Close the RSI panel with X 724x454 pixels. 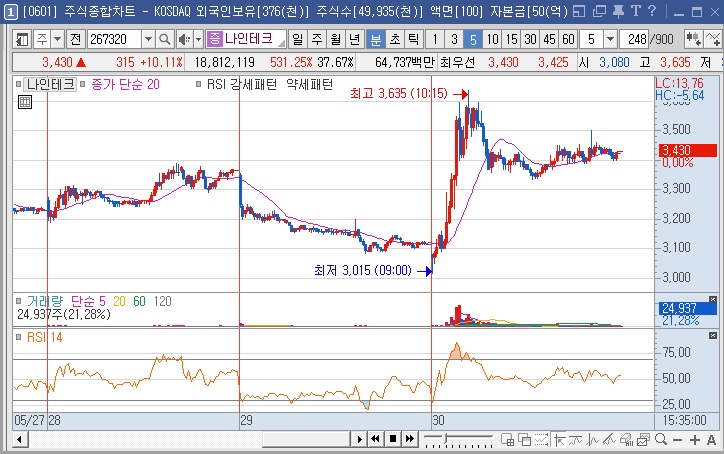[x=713, y=335]
